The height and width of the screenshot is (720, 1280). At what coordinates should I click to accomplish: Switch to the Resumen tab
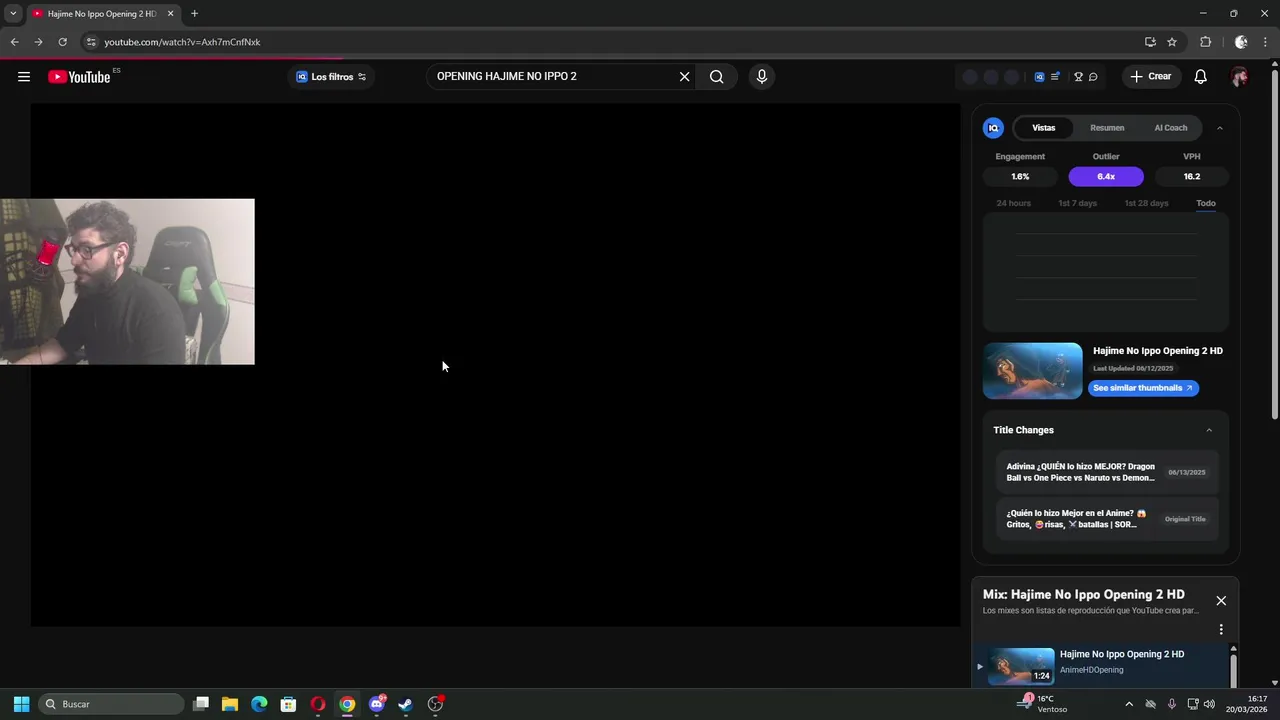coord(1107,128)
